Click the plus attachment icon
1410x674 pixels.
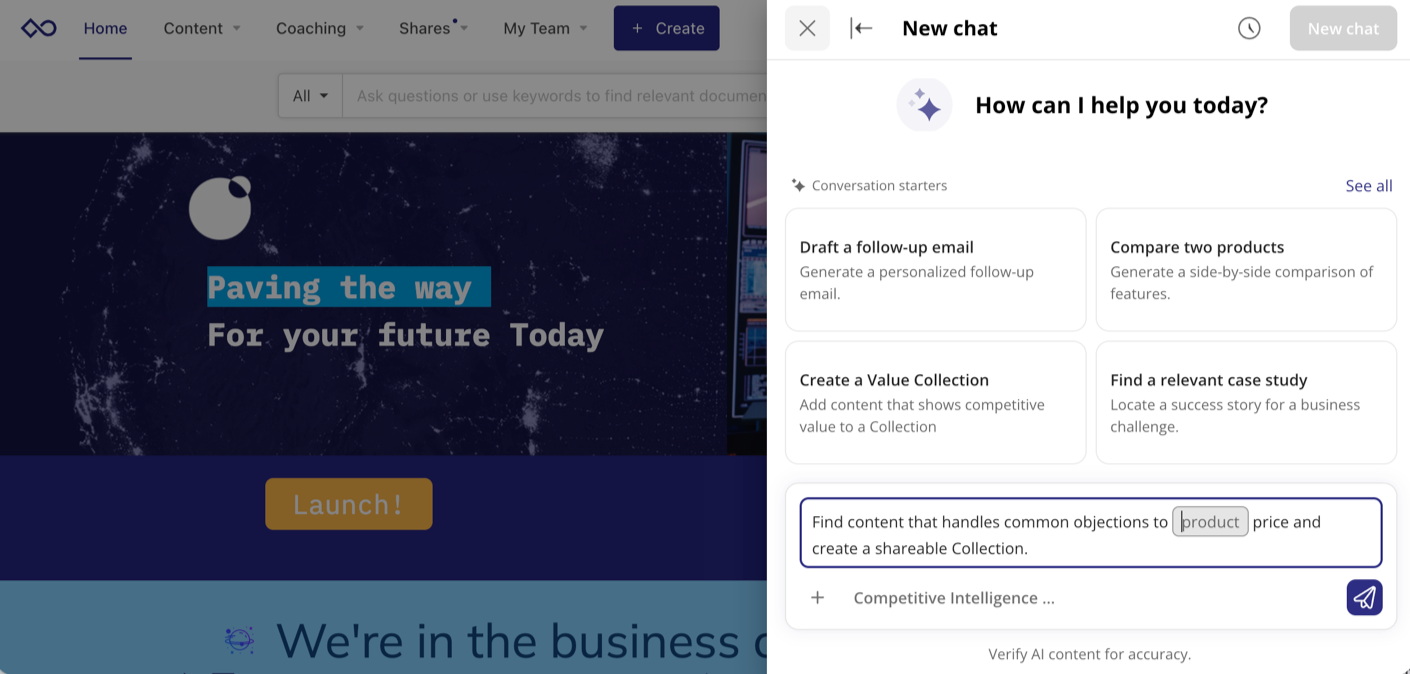pyautogui.click(x=817, y=598)
